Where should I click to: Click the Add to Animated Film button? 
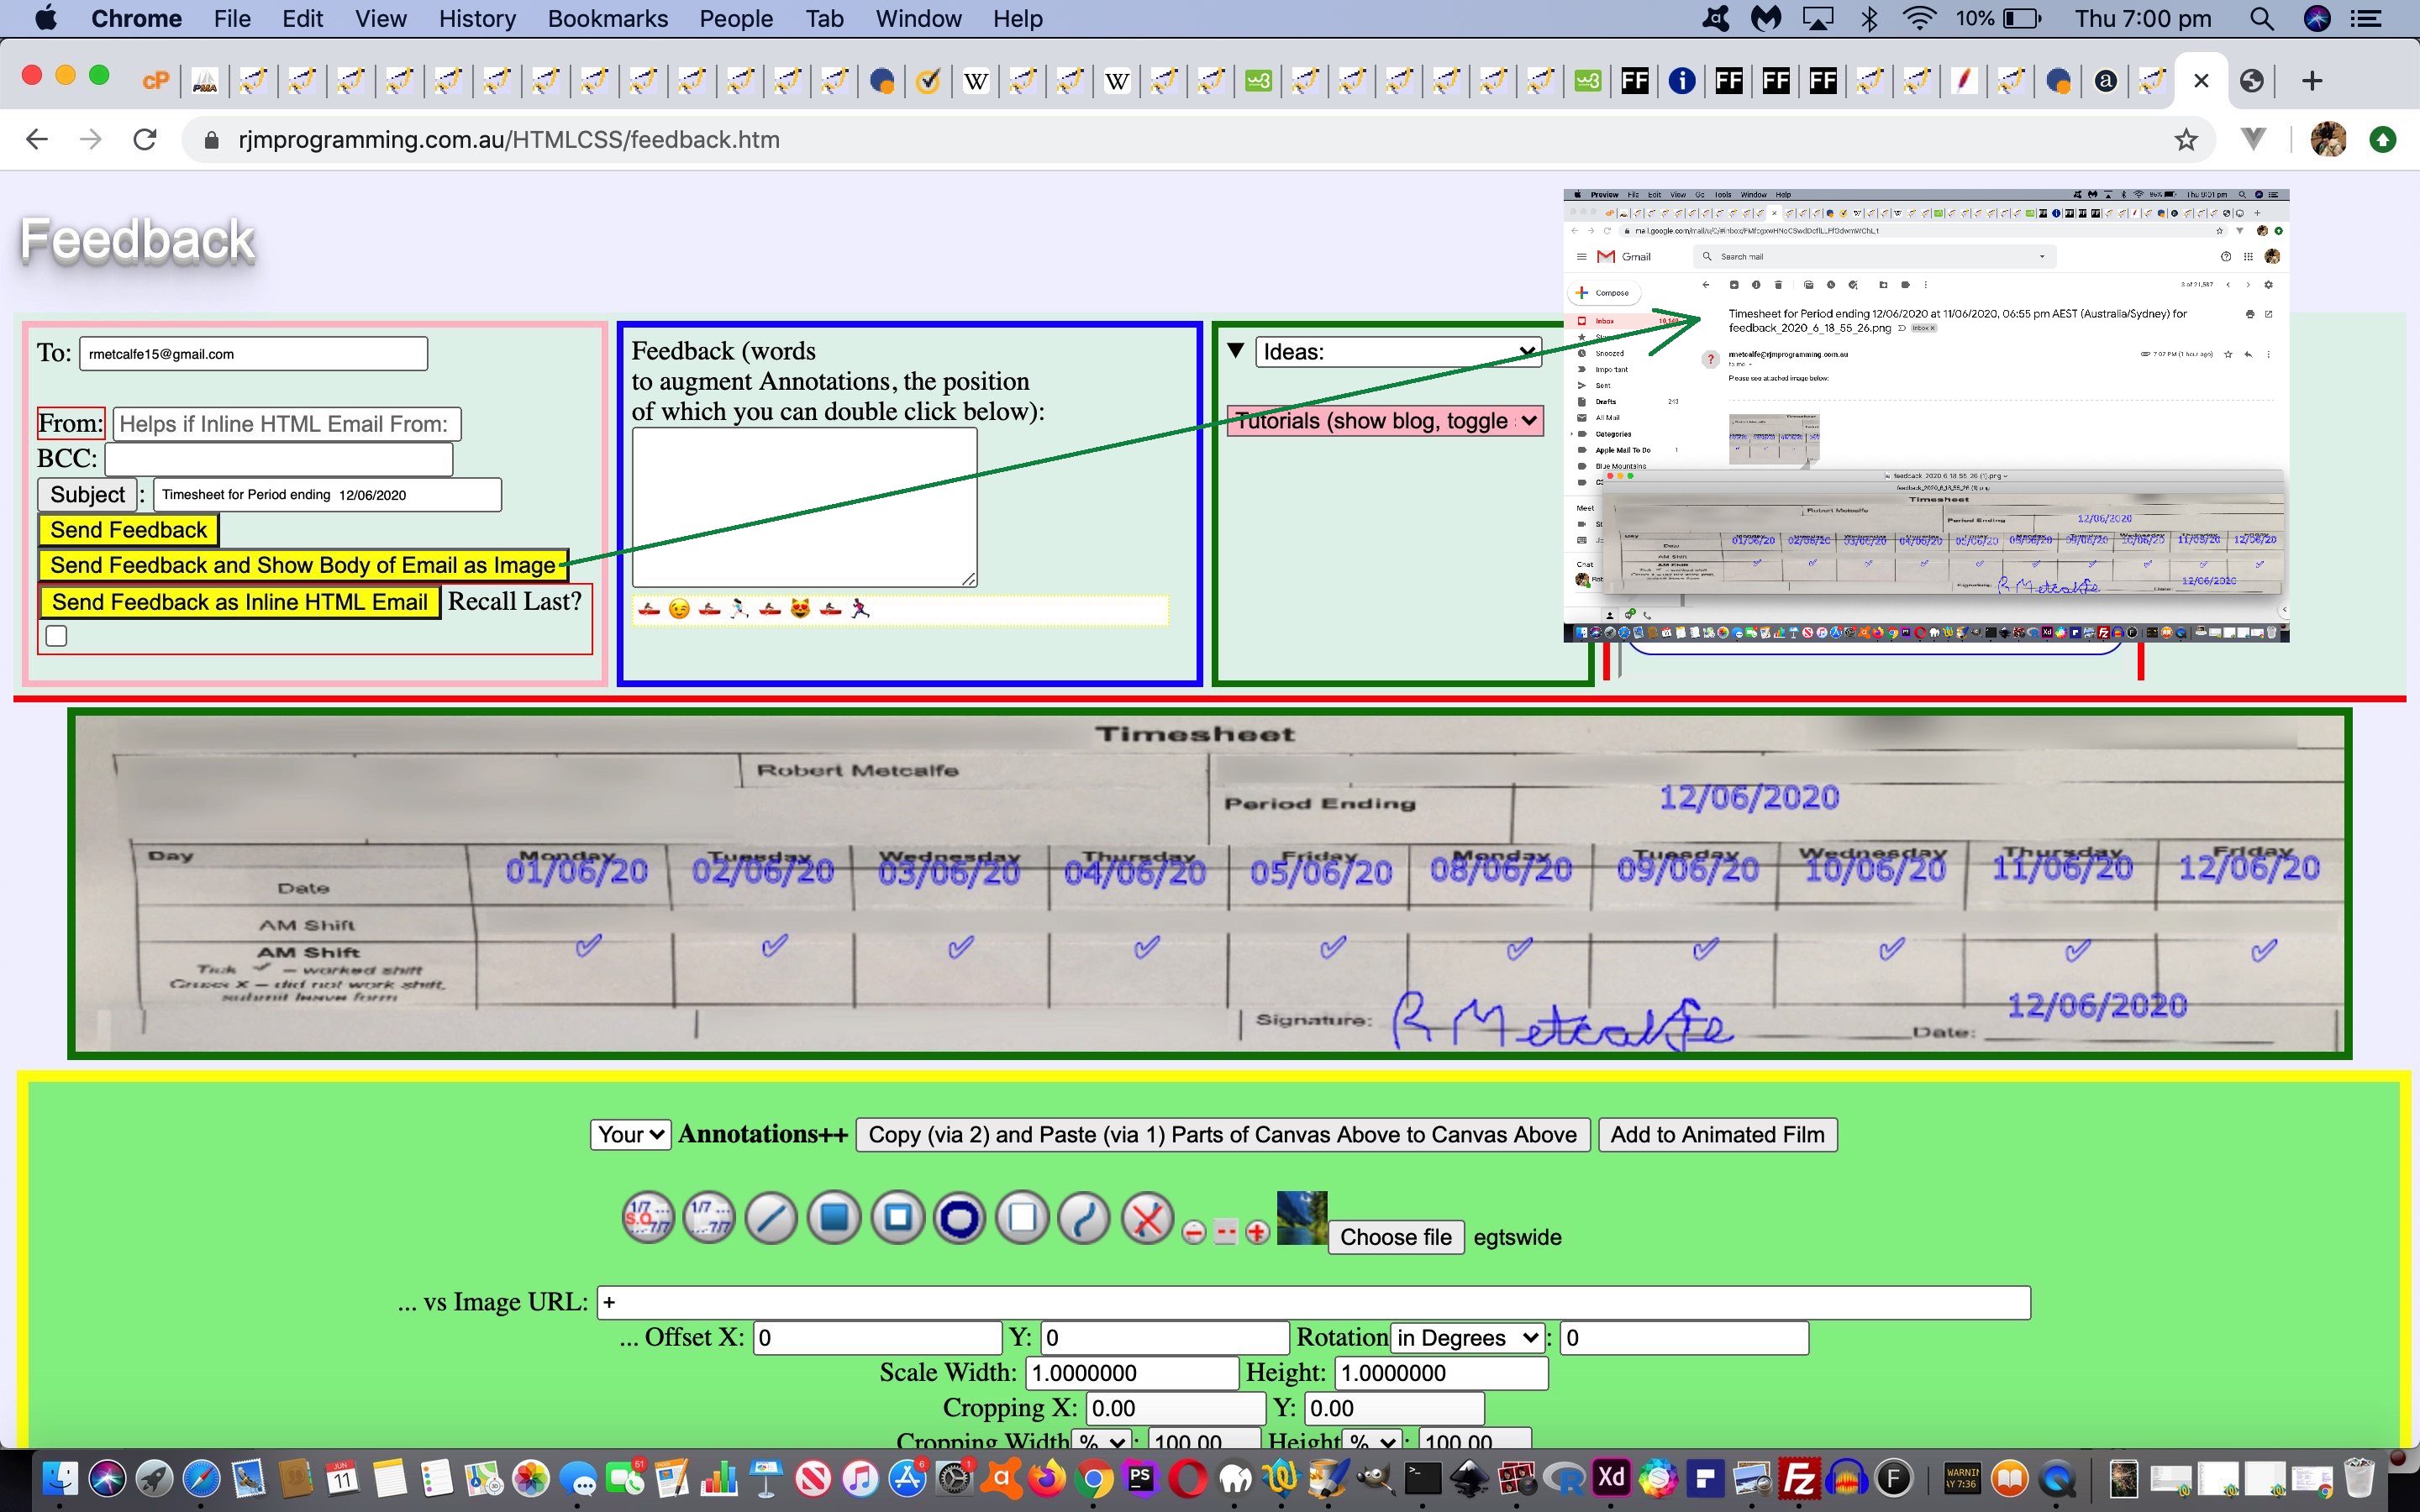(1716, 1135)
